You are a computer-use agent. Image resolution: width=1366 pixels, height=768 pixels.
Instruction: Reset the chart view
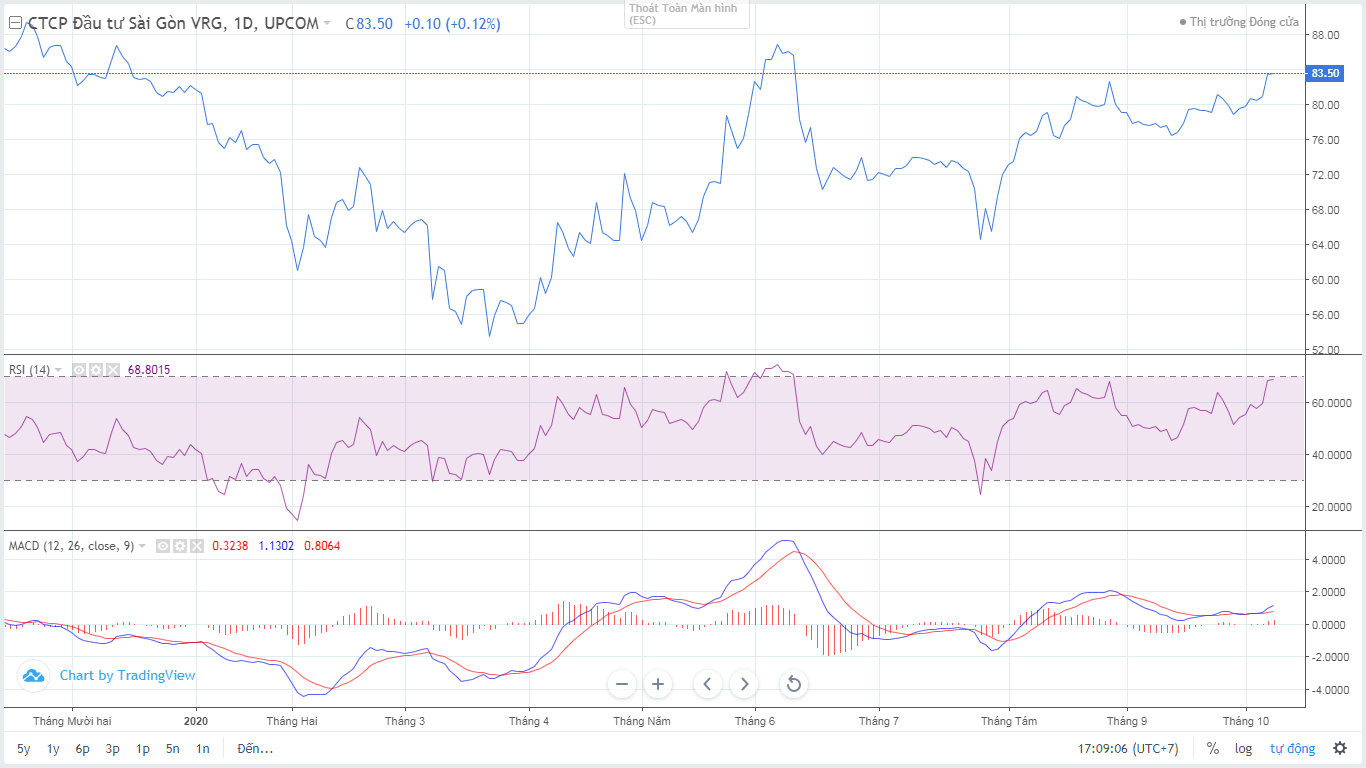pos(794,684)
